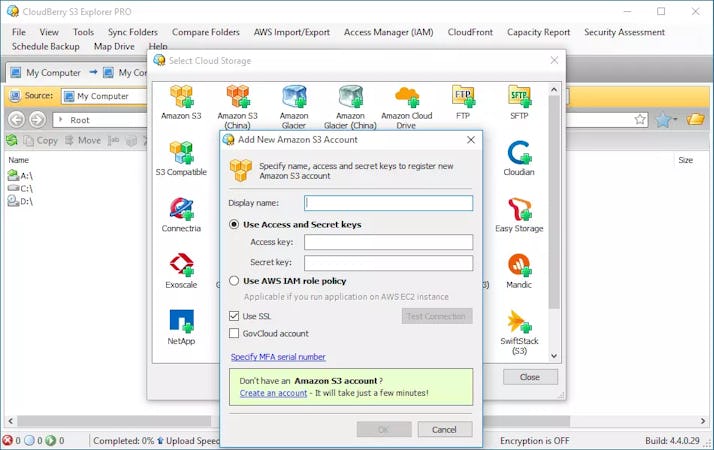Viewport: 714px width, 450px height.
Task: Choose the NetApp storage icon
Action: (181, 321)
